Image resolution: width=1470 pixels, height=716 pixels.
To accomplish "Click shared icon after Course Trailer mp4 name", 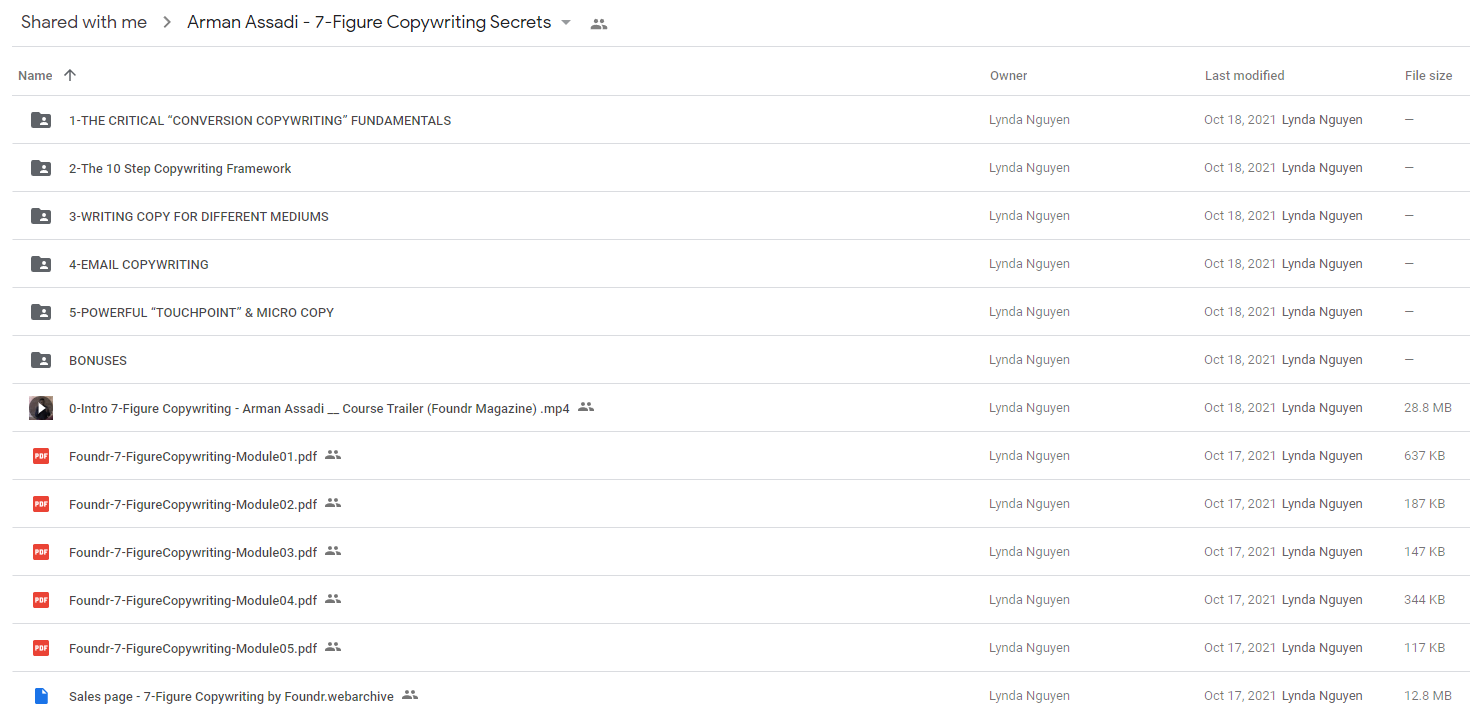I will click(586, 407).
